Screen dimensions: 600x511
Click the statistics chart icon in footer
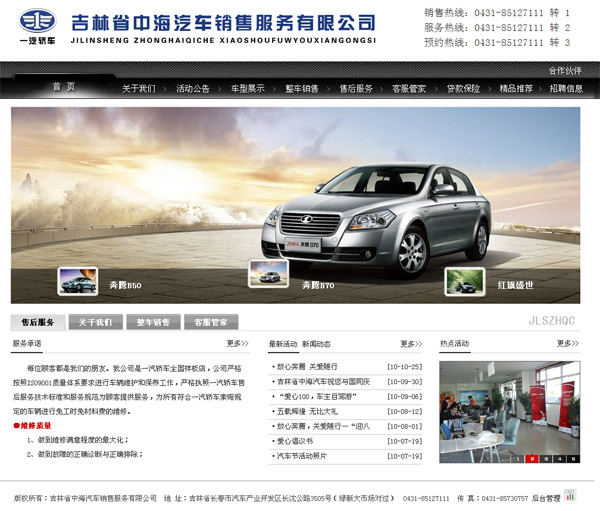pyautogui.click(x=570, y=495)
